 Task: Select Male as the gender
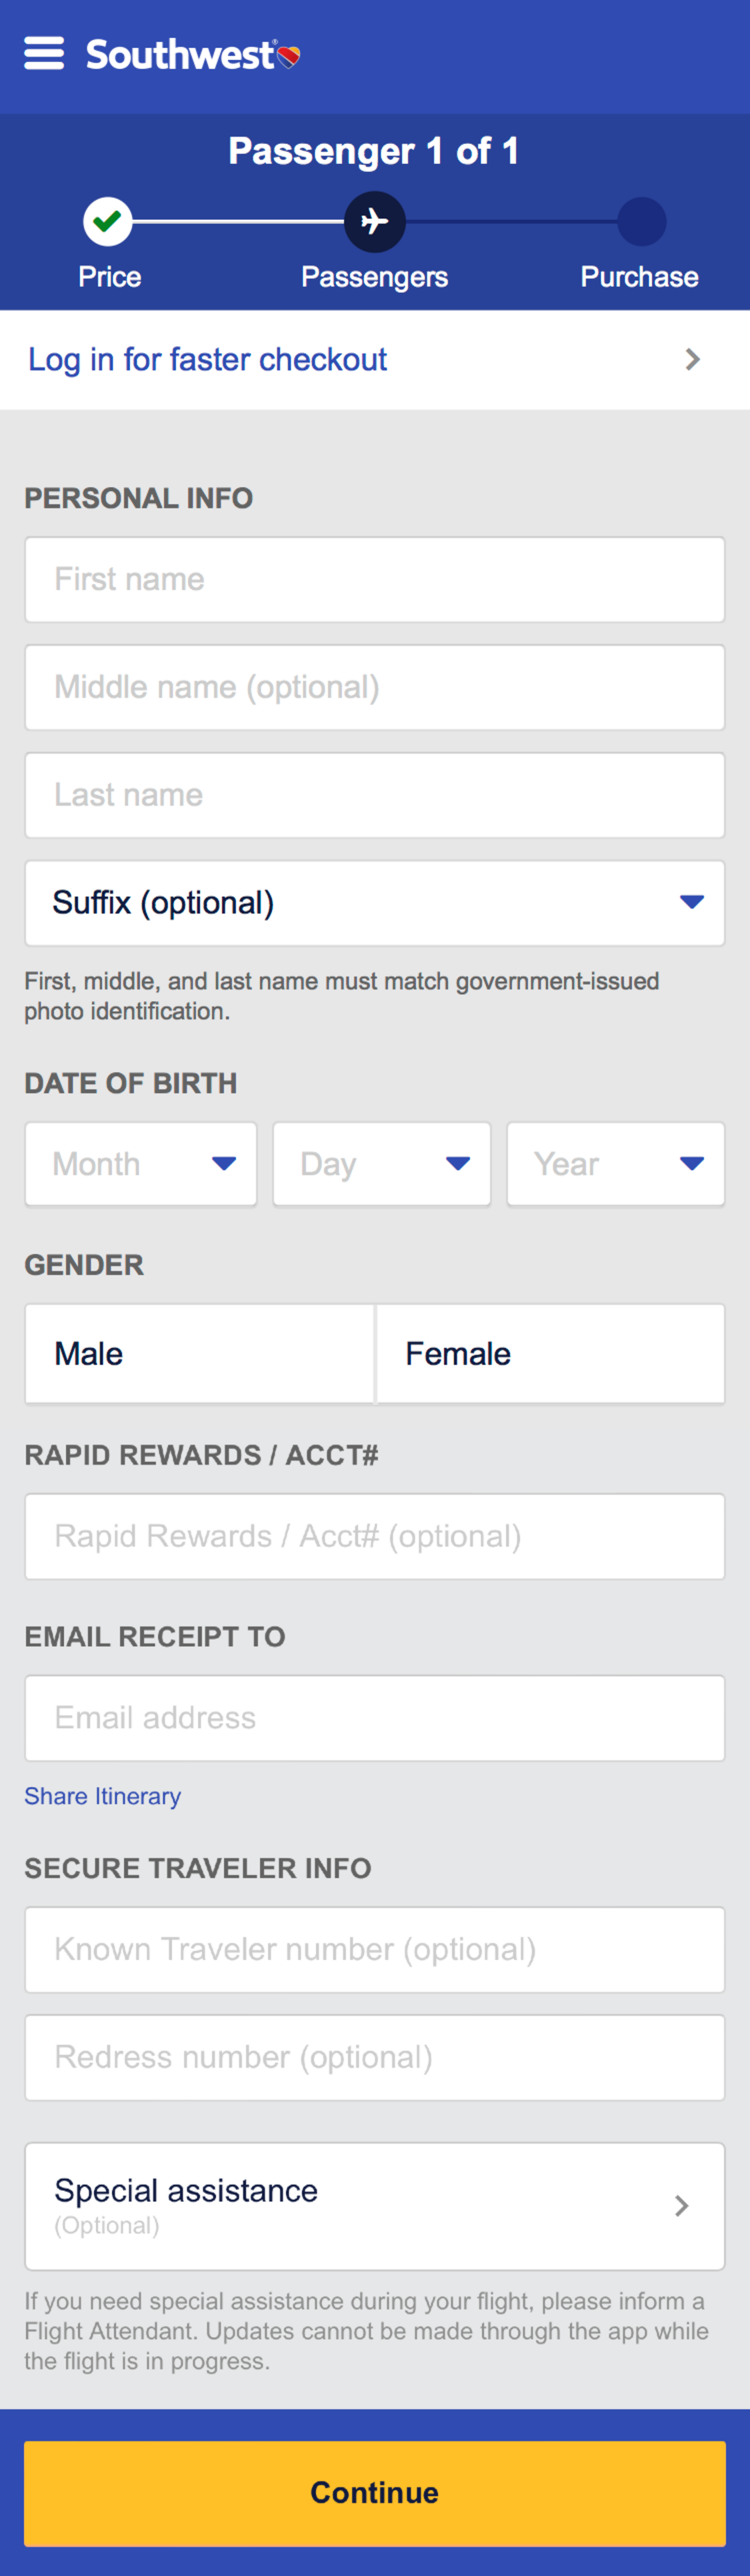pyautogui.click(x=198, y=1353)
